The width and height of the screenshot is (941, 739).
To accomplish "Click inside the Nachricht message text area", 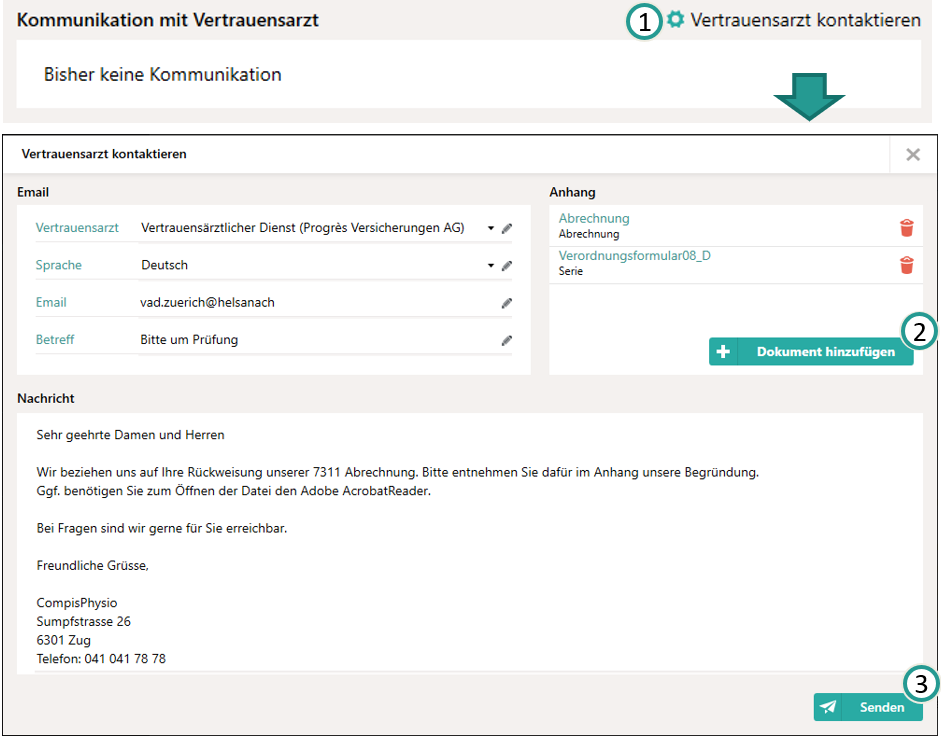I will point(470,540).
